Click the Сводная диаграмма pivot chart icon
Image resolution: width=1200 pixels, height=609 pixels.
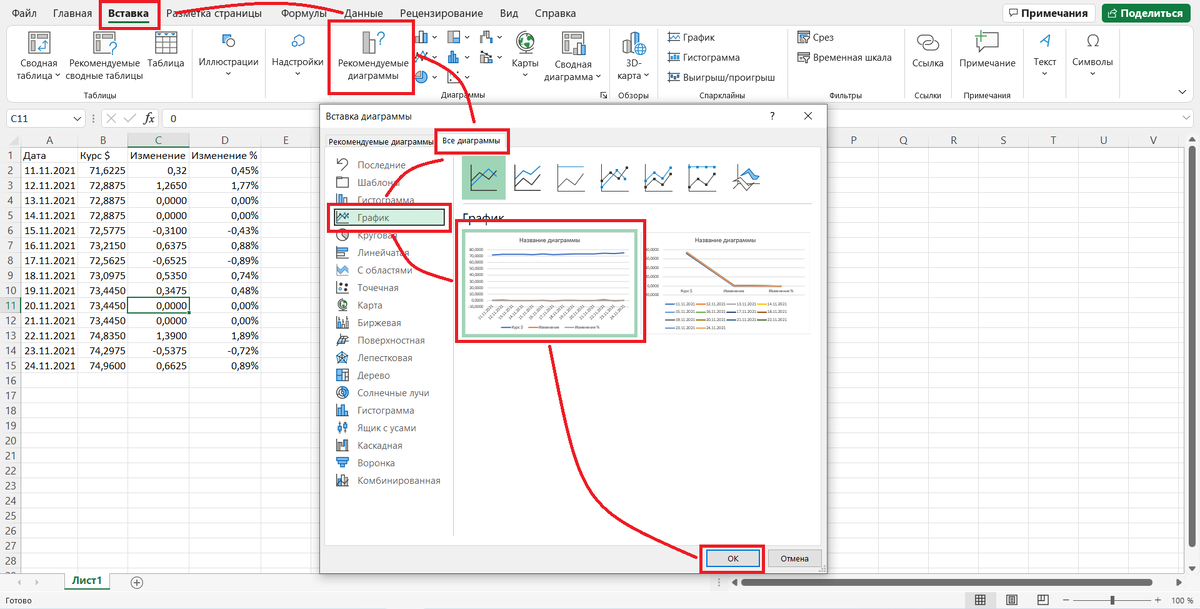pyautogui.click(x=573, y=43)
